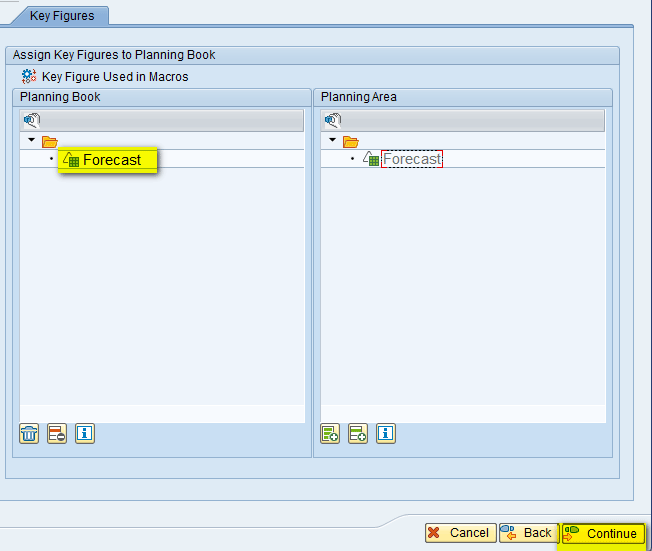Select Forecast key figure in Planning Book
This screenshot has height=551, width=652.
[111, 160]
